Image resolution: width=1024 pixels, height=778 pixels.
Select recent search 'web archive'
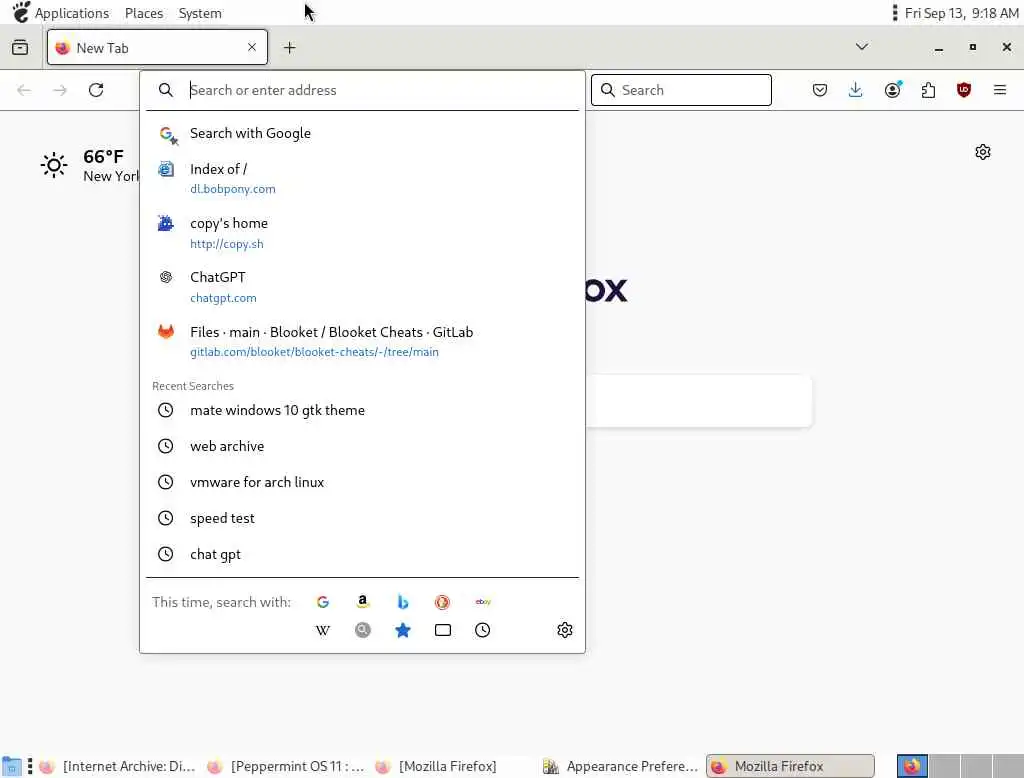point(362,446)
